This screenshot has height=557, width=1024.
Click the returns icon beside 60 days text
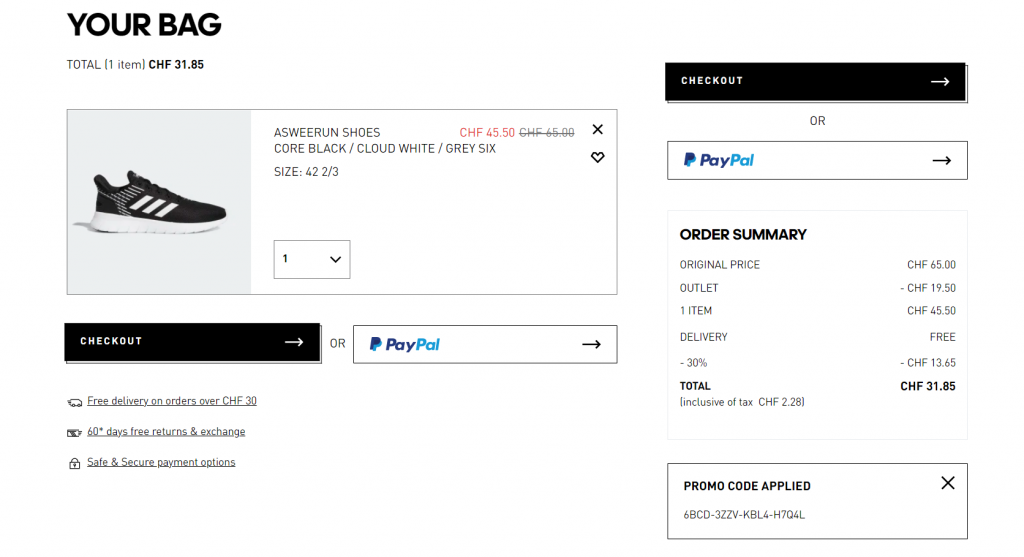pos(74,433)
